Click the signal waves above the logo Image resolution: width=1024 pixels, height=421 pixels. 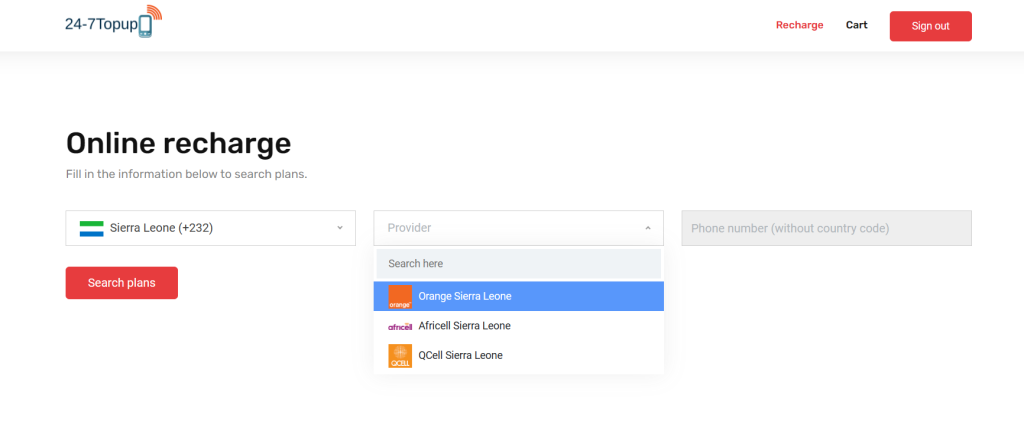click(x=154, y=12)
